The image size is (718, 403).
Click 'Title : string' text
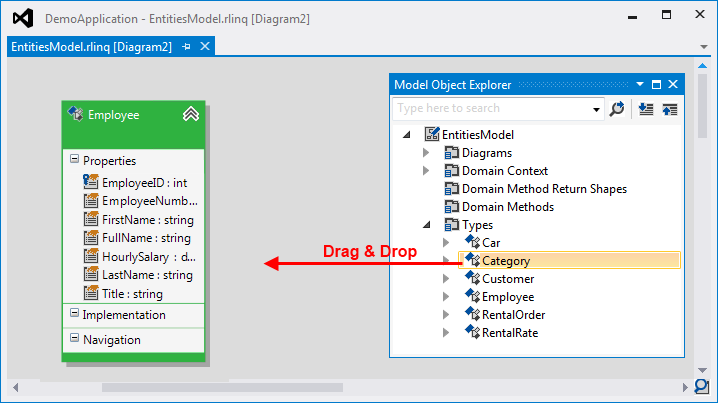point(132,294)
